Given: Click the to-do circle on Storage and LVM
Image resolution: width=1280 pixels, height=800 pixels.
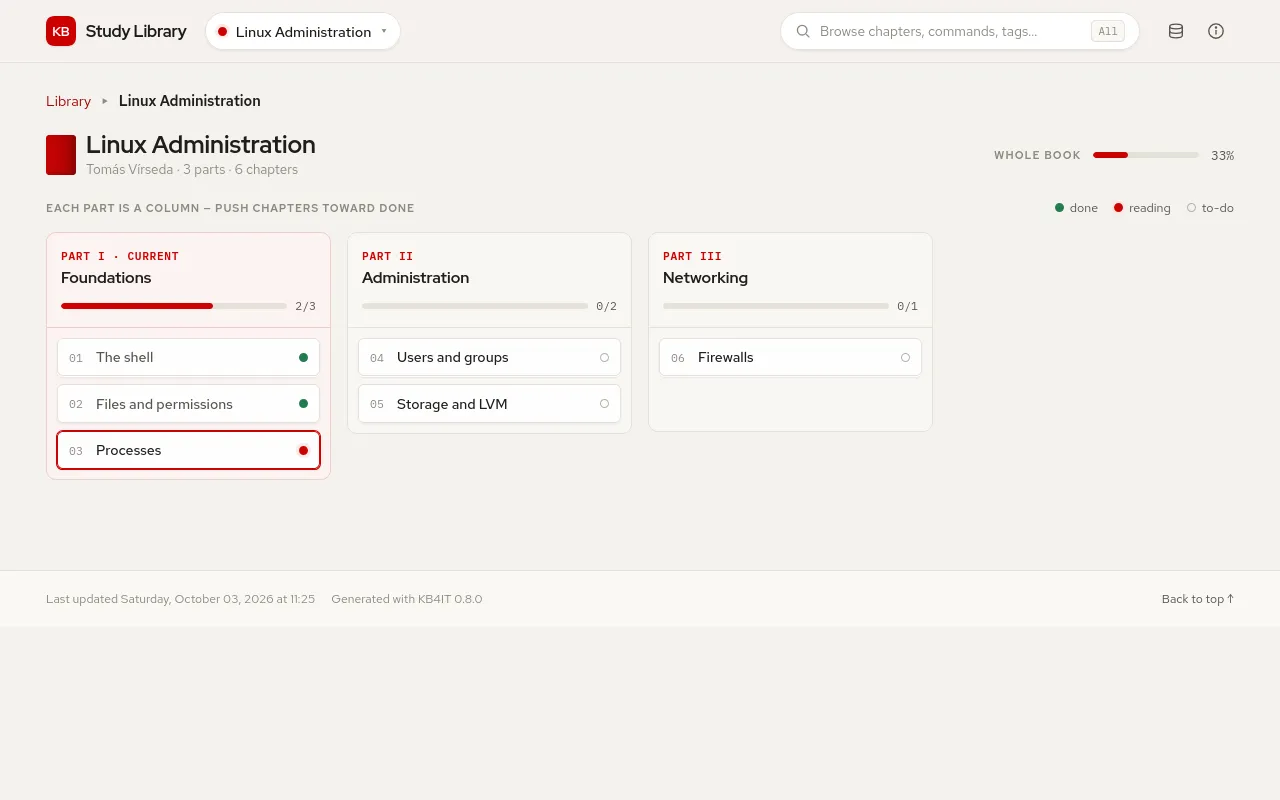Looking at the screenshot, I should coord(604,404).
